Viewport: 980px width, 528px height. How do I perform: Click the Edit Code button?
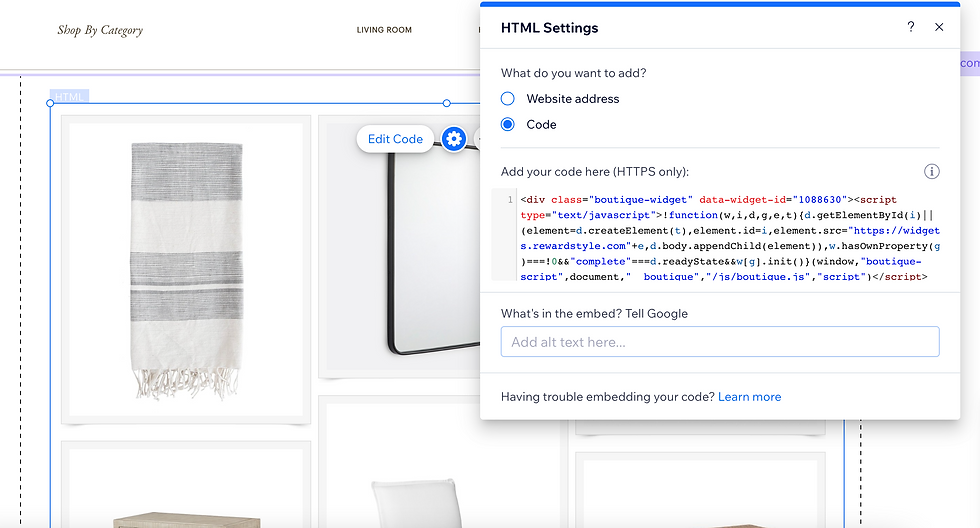(x=395, y=139)
